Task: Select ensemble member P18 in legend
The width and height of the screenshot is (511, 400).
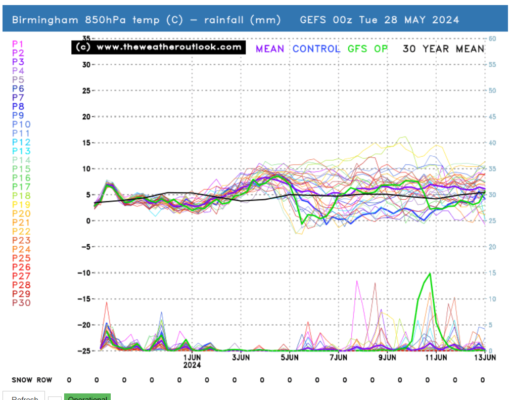Action: click(21, 196)
